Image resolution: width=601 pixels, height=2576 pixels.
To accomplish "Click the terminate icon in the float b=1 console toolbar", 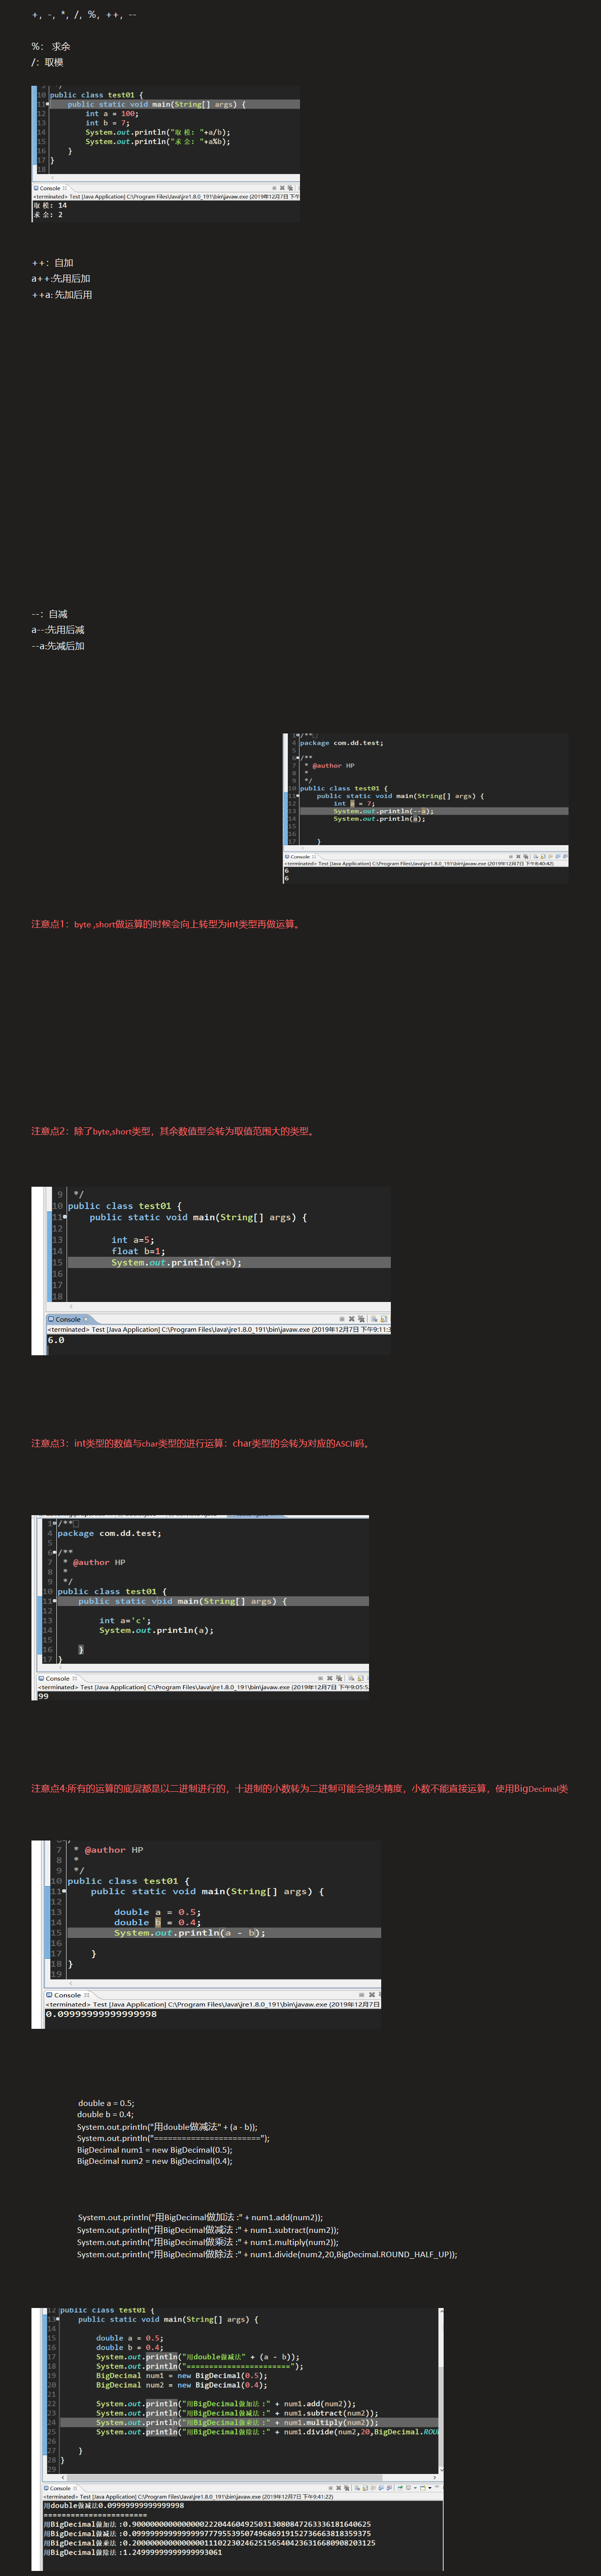I will pos(342,1319).
